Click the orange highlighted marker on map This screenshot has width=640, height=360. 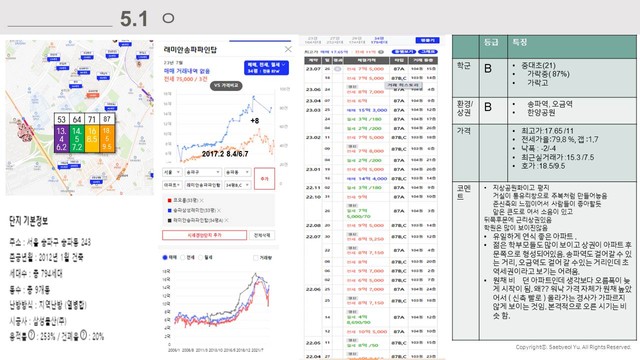pyautogui.click(x=93, y=96)
